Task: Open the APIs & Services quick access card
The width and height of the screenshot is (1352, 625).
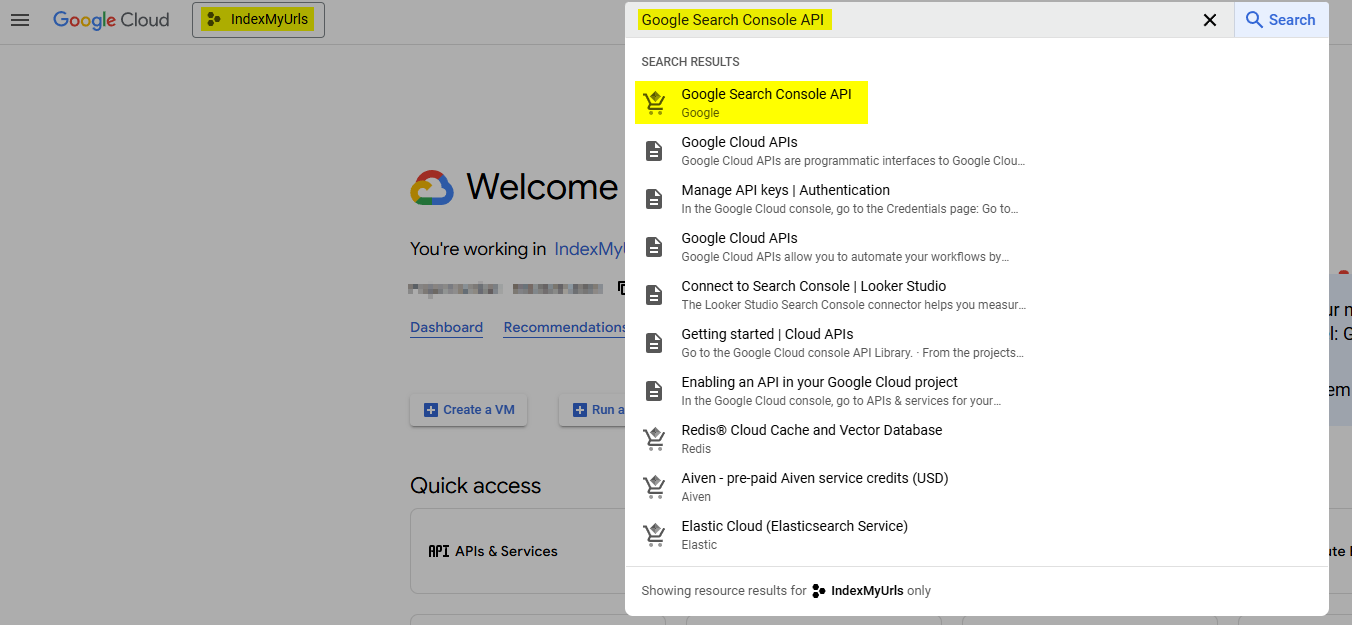Action: (517, 551)
